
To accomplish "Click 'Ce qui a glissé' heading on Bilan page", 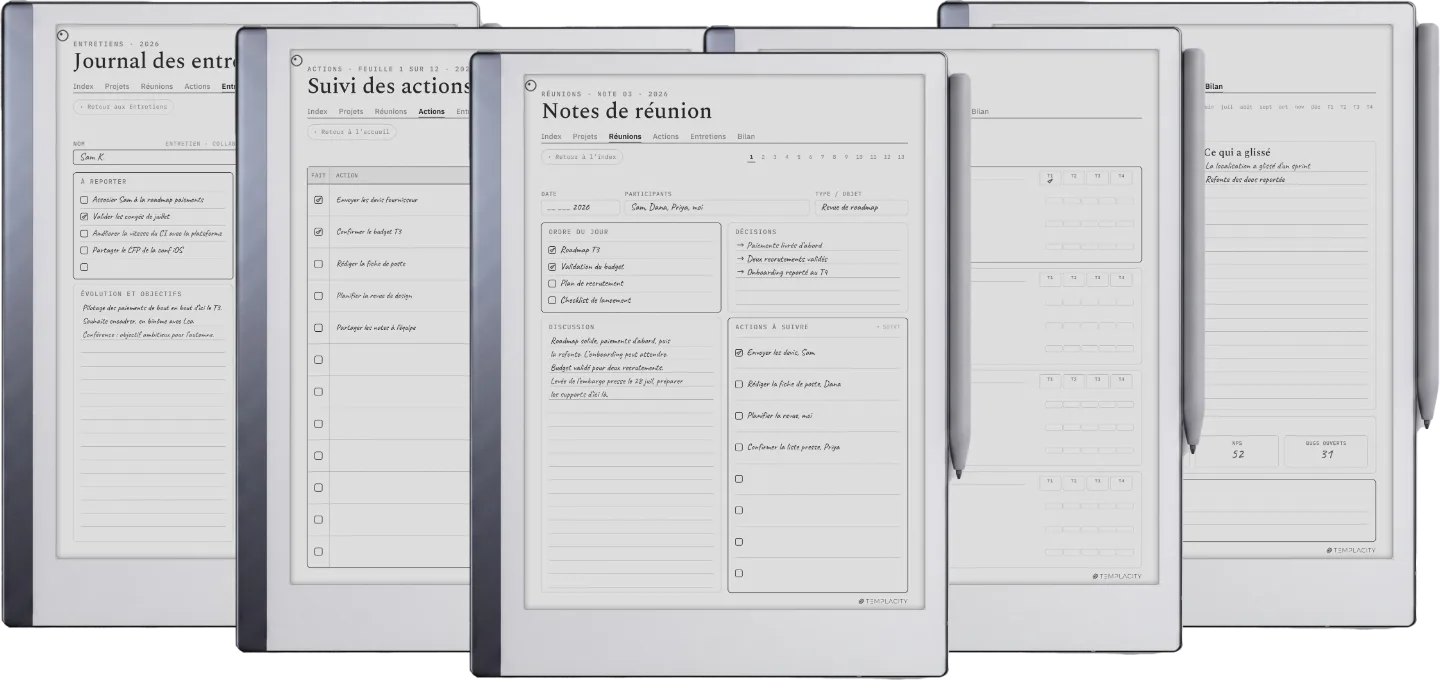I will (x=1237, y=152).
